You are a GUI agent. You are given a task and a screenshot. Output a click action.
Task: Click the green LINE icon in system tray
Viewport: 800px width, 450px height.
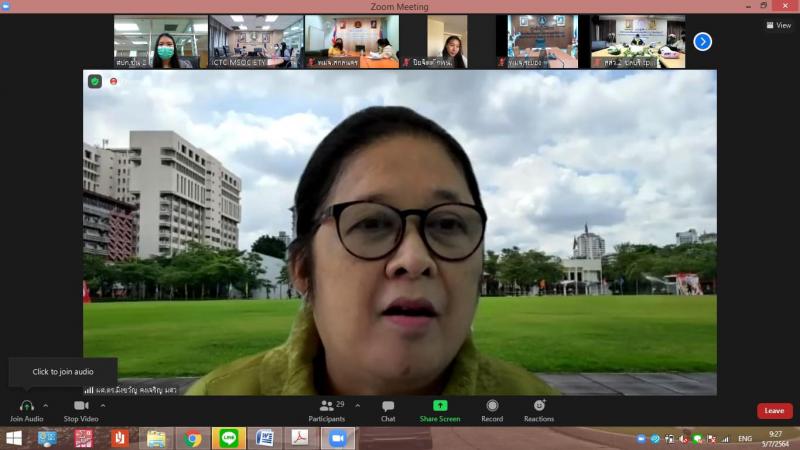pos(697,439)
